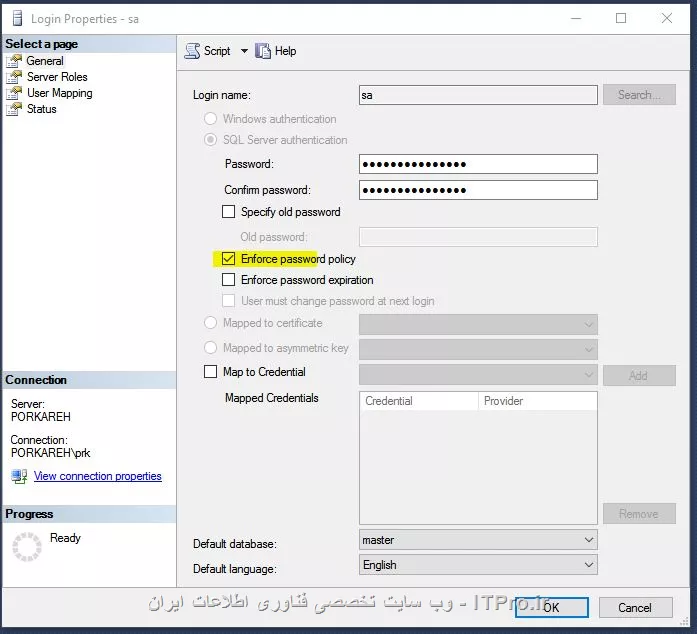Click the Status page icon
Image resolution: width=697 pixels, height=634 pixels.
click(x=14, y=109)
